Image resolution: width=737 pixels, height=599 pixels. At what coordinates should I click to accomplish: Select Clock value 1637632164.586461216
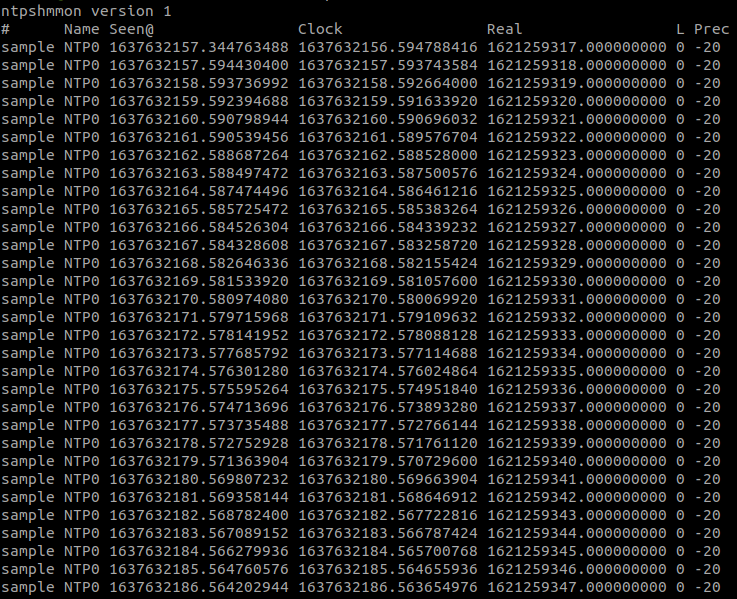click(388, 191)
